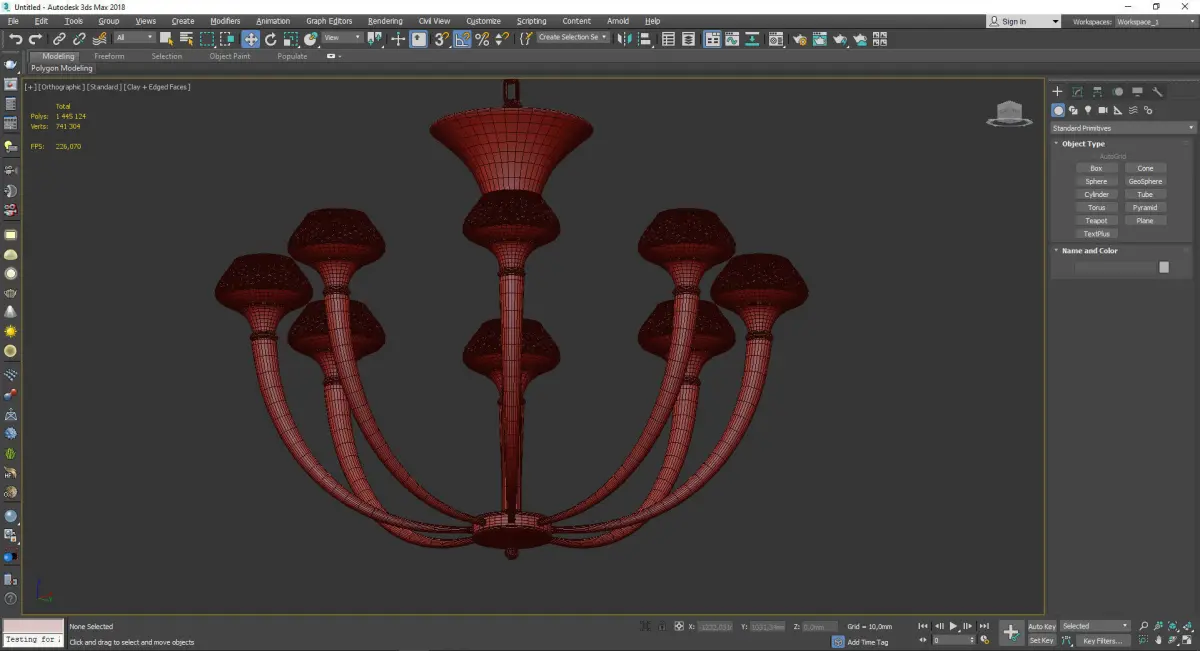This screenshot has width=1200, height=651.
Task: Click the Undo arrow icon
Action: [x=16, y=39]
